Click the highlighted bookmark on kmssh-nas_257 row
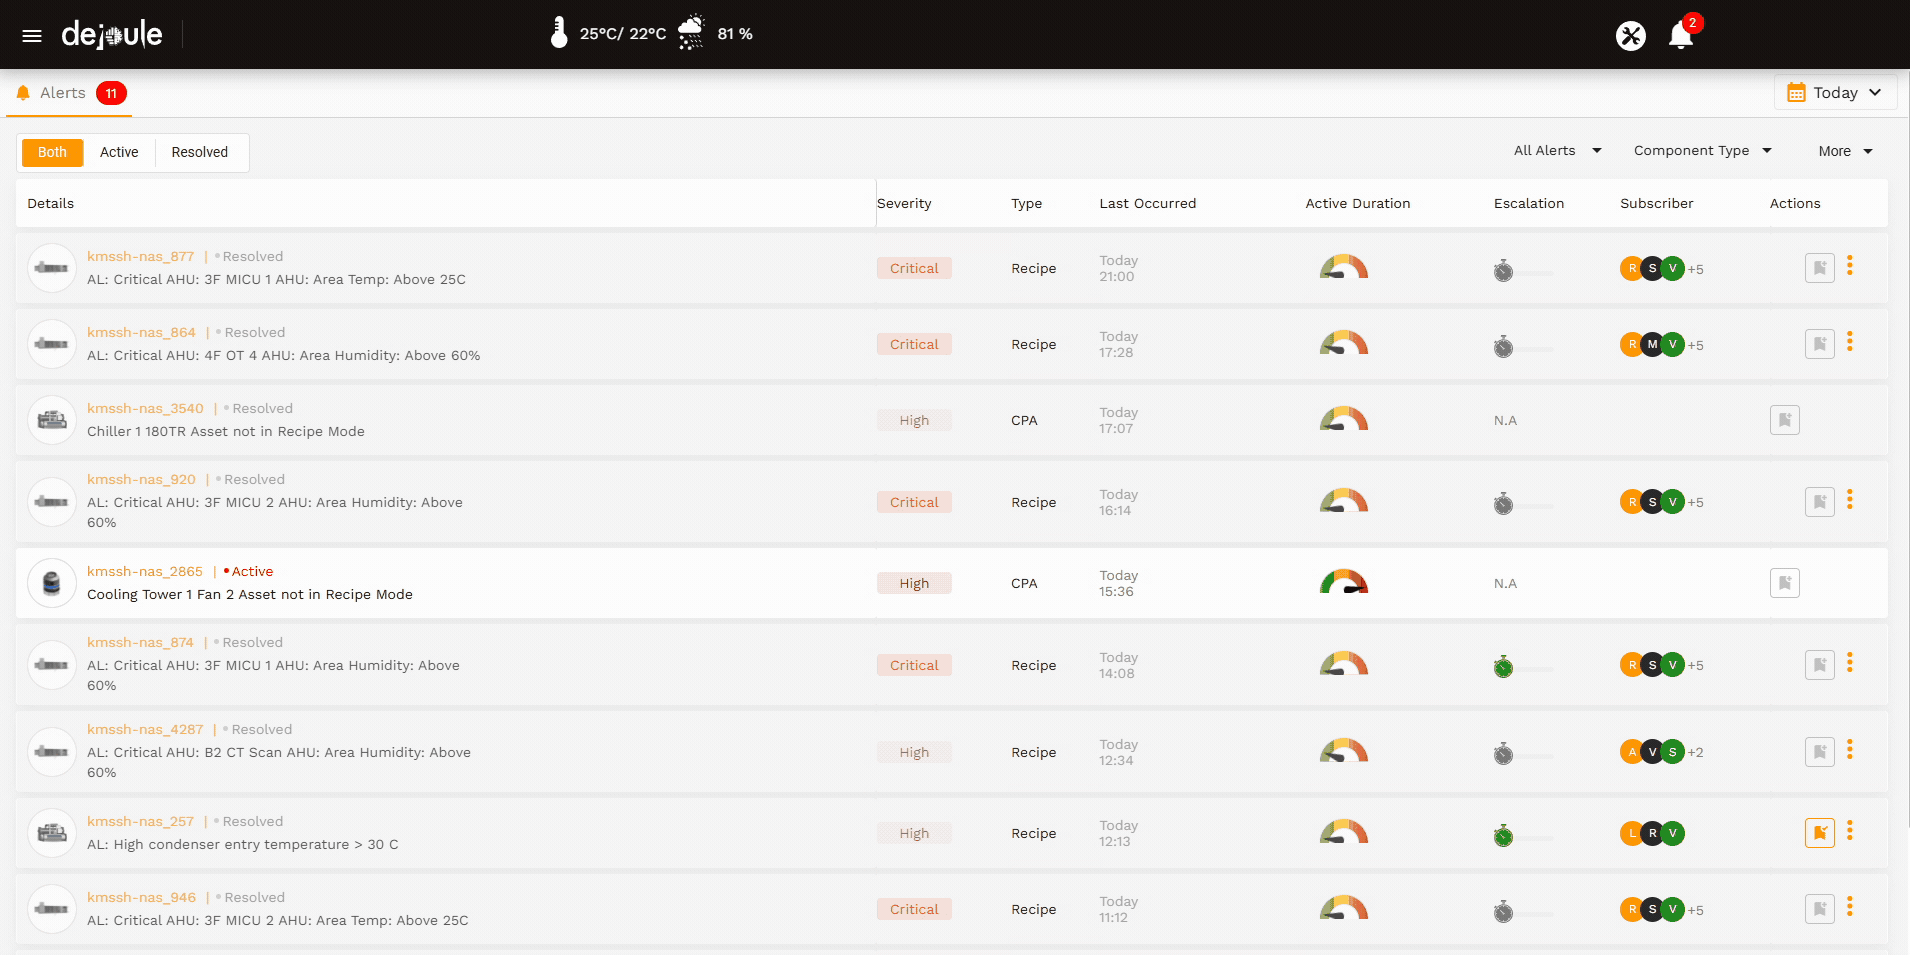Viewport: 1910px width, 955px height. (1819, 832)
